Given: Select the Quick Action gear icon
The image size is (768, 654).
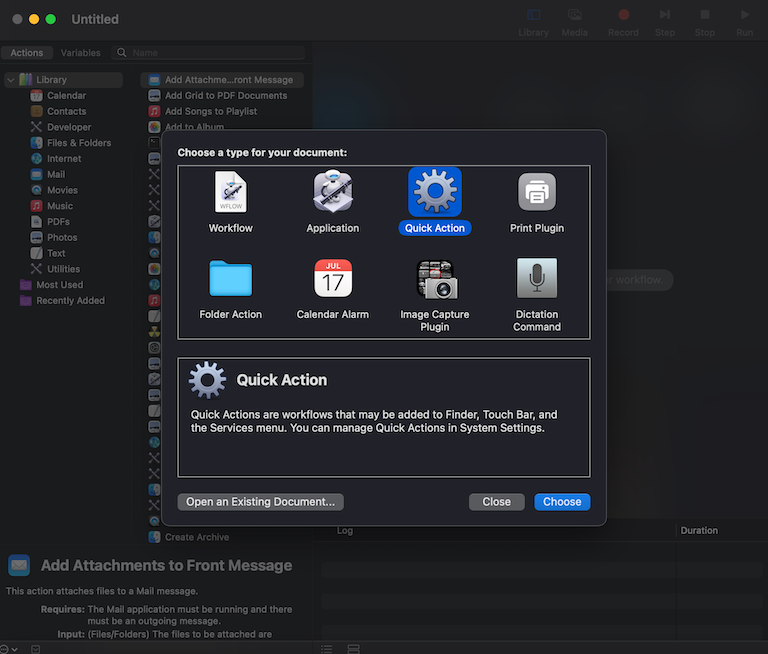Looking at the screenshot, I should click(435, 192).
